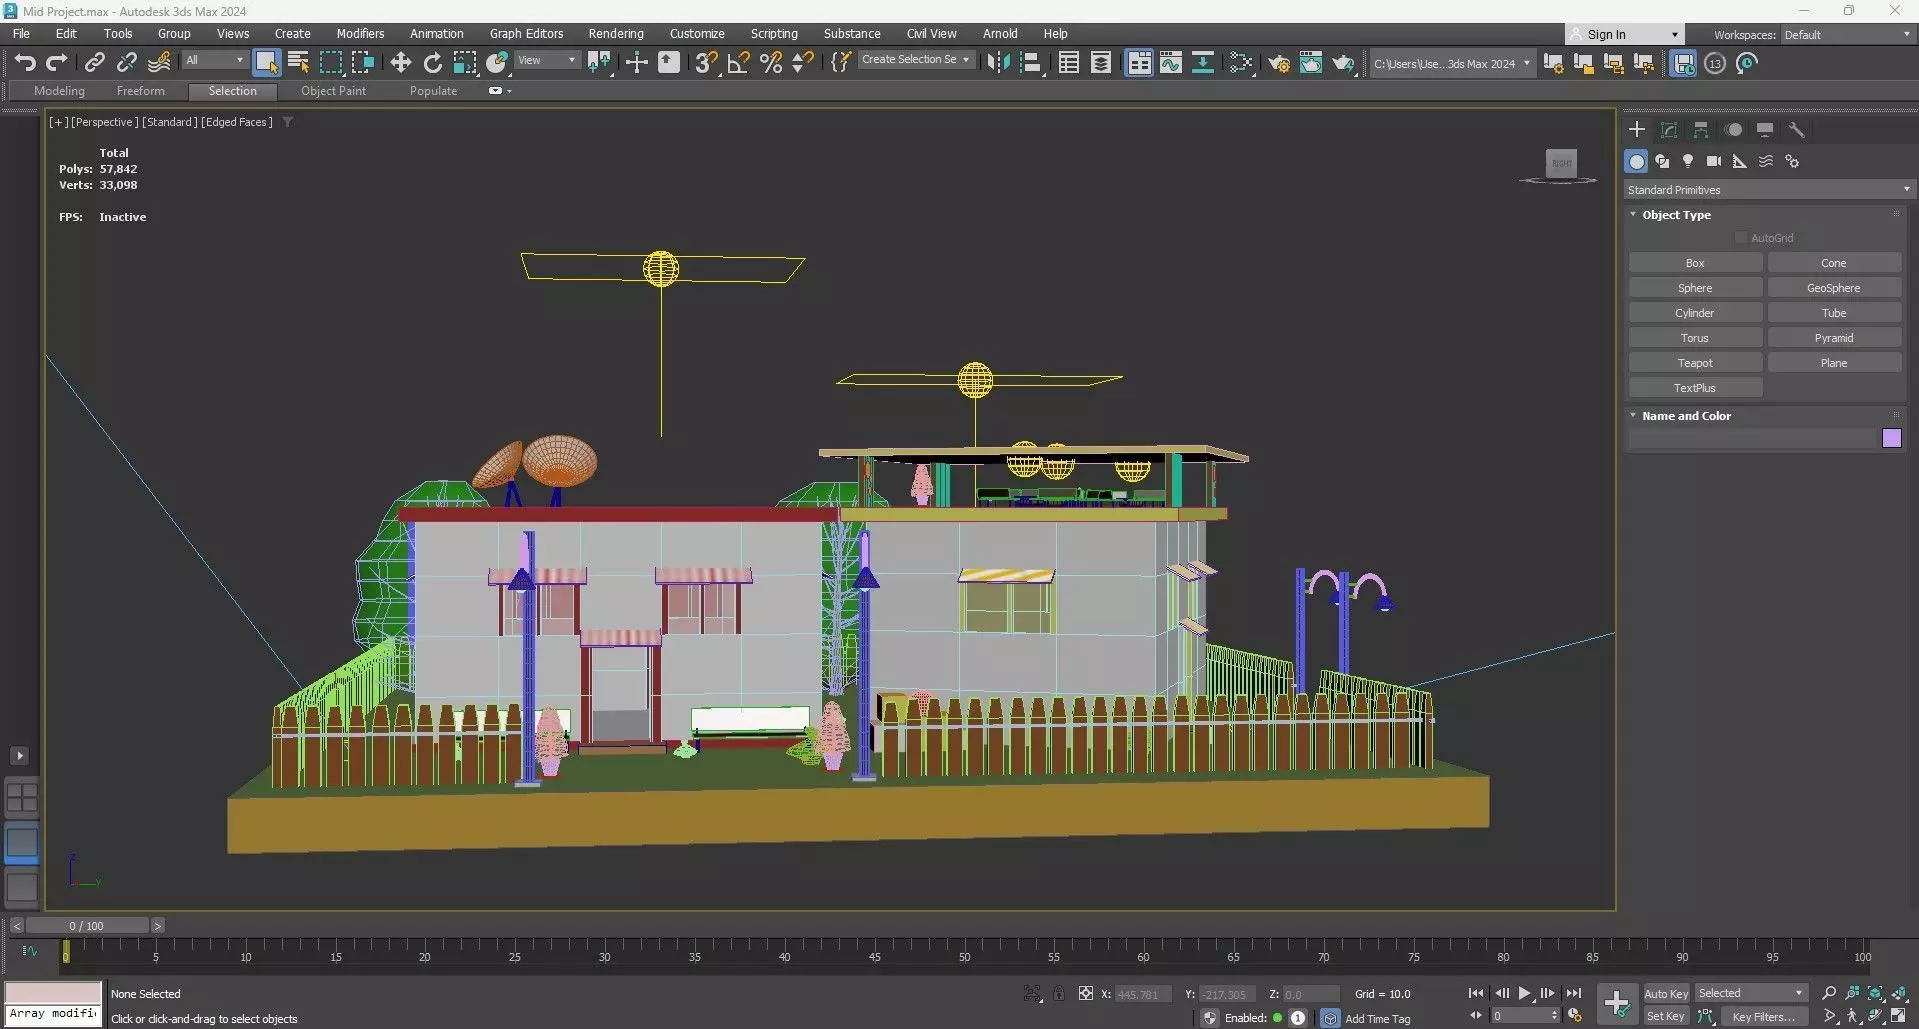The height and width of the screenshot is (1029, 1919).
Task: Open the Align tool icon
Action: pyautogui.click(x=1030, y=63)
